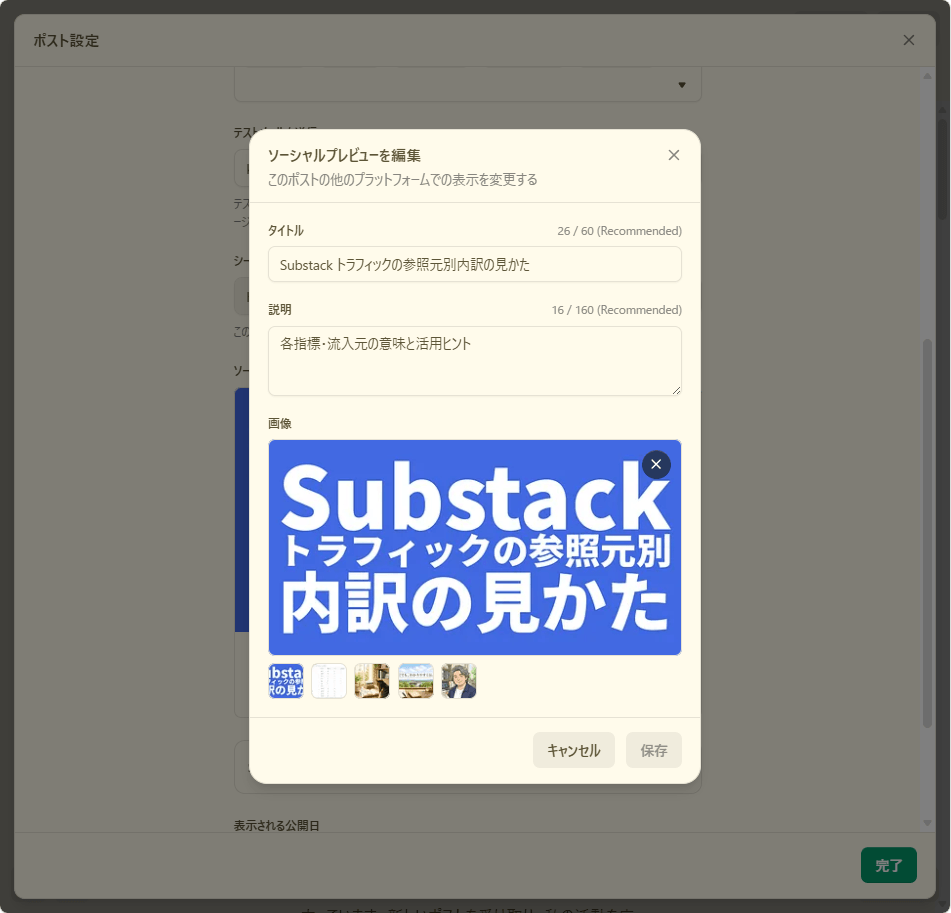Click the green 完了 button

pos(888,864)
